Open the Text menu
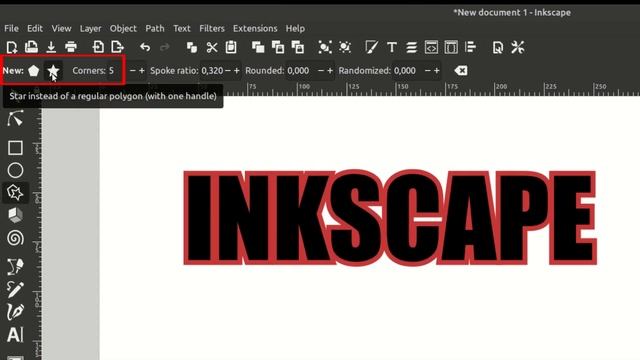The width and height of the screenshot is (640, 360). click(182, 29)
